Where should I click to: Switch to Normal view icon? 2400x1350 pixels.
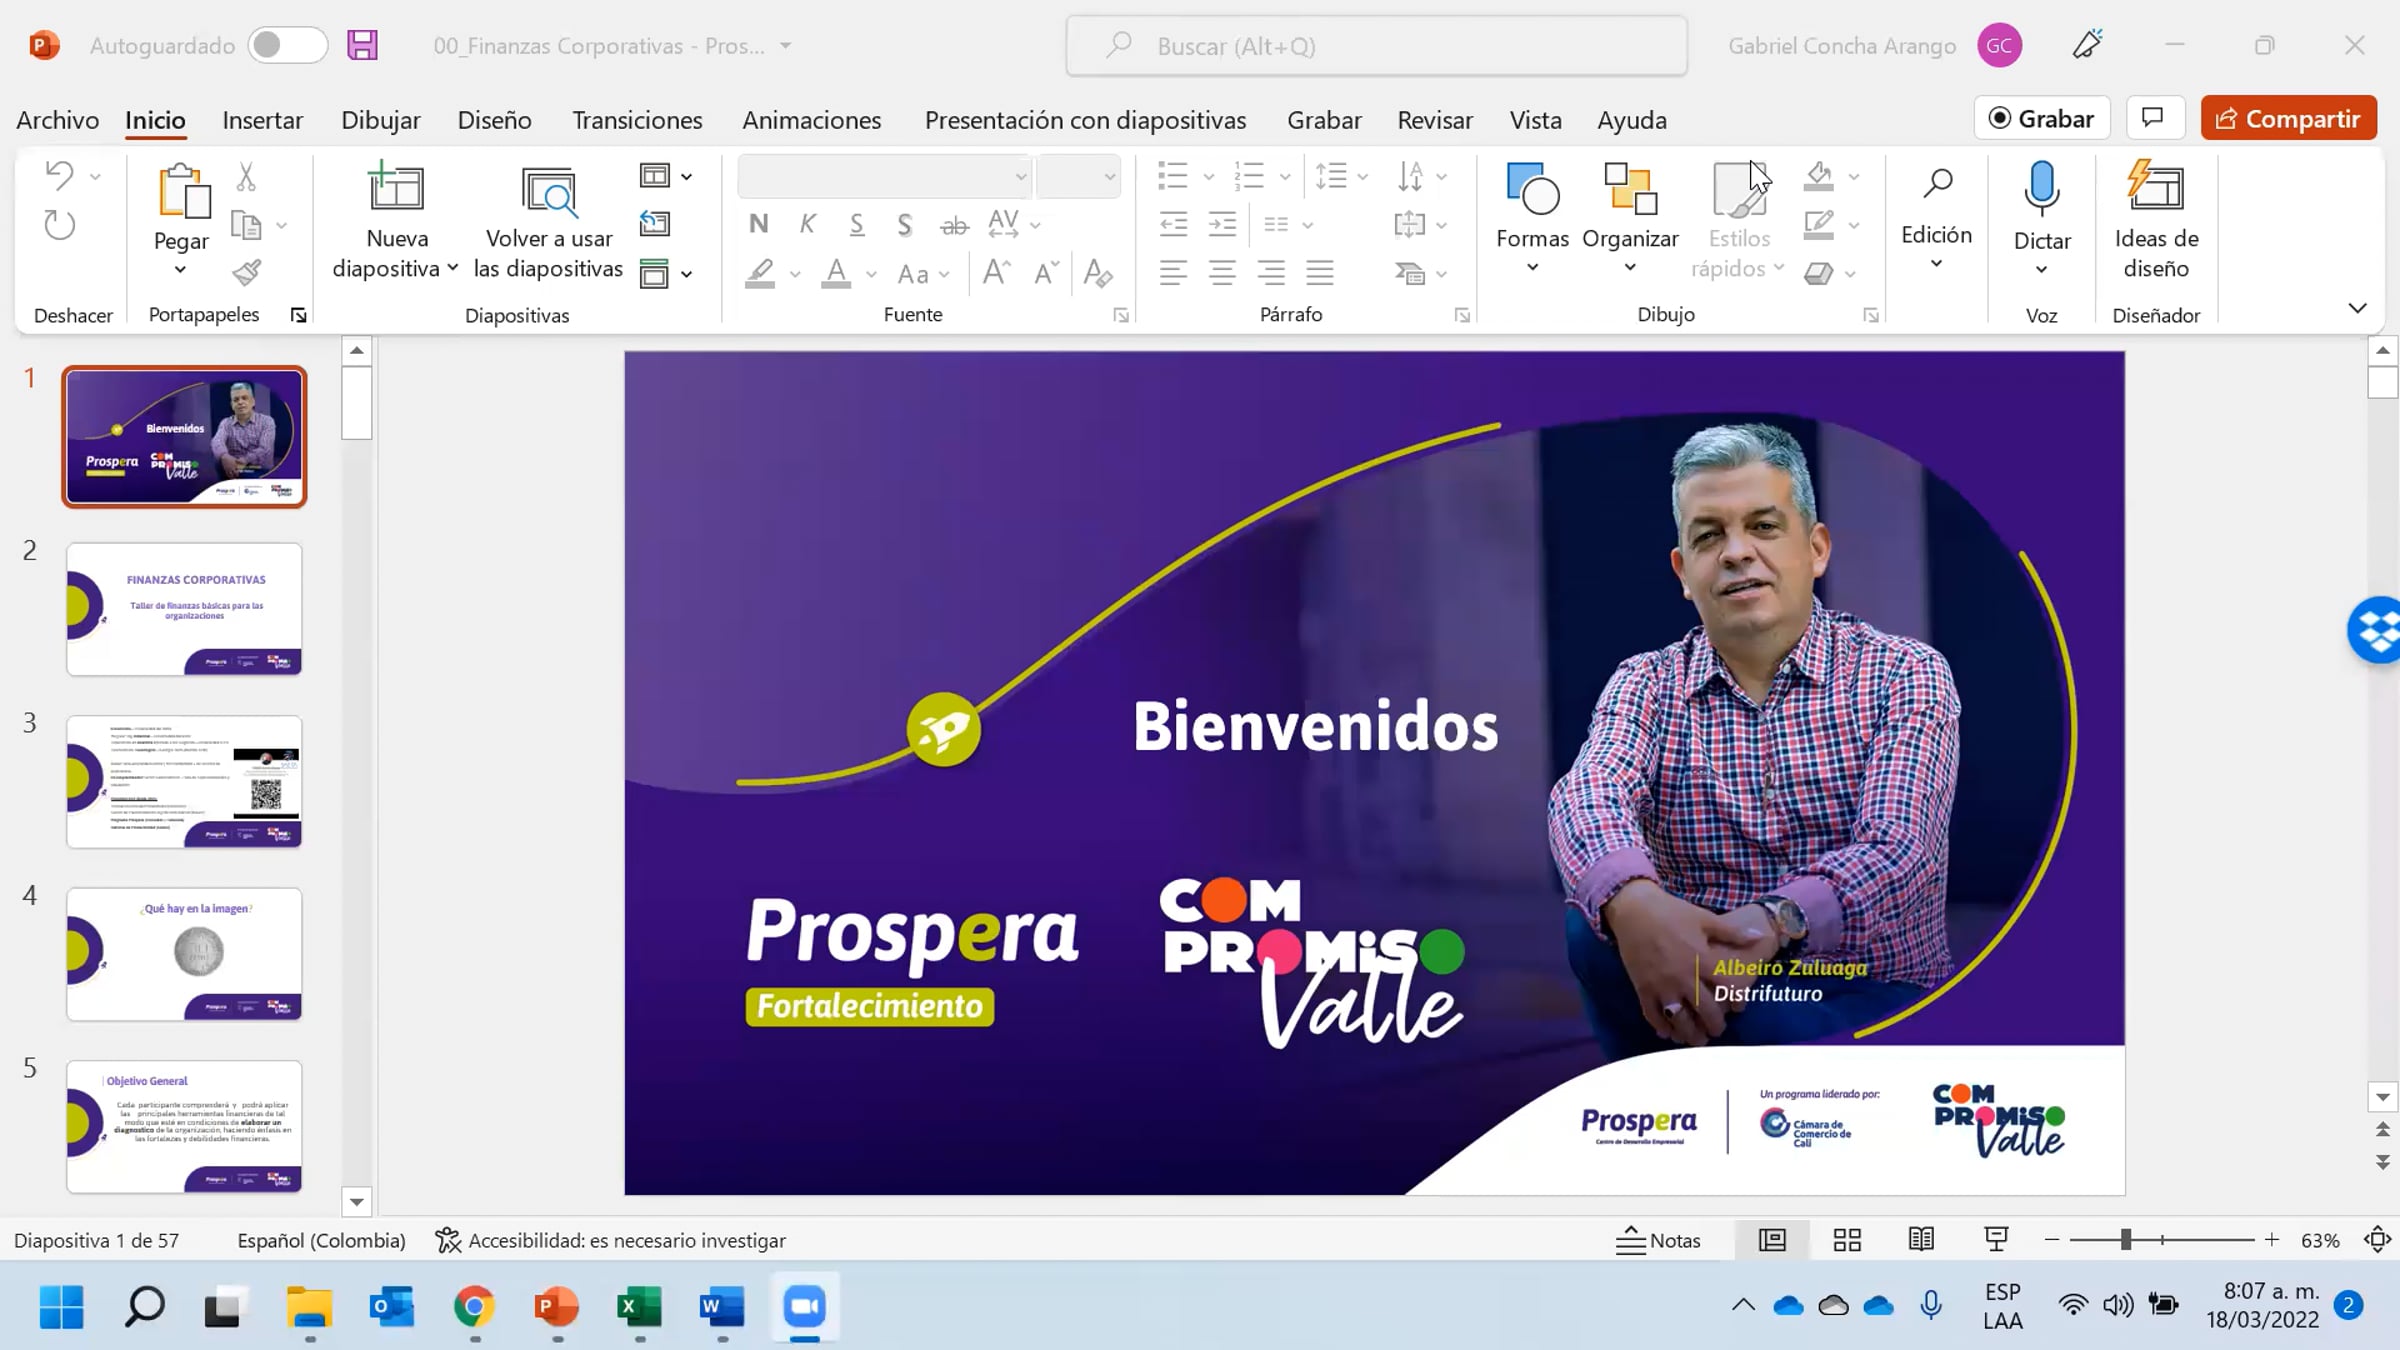1773,1240
